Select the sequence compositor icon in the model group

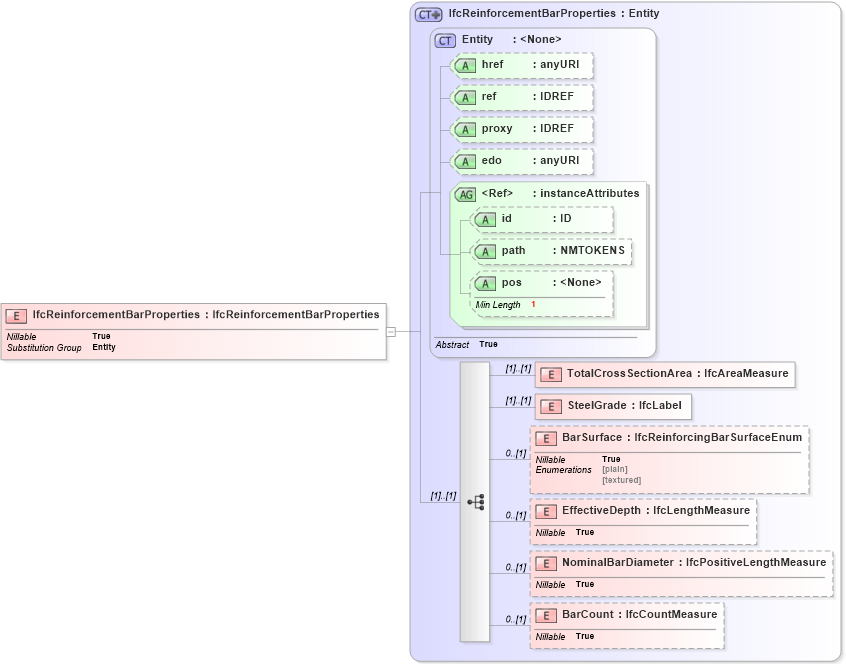pyautogui.click(x=477, y=502)
